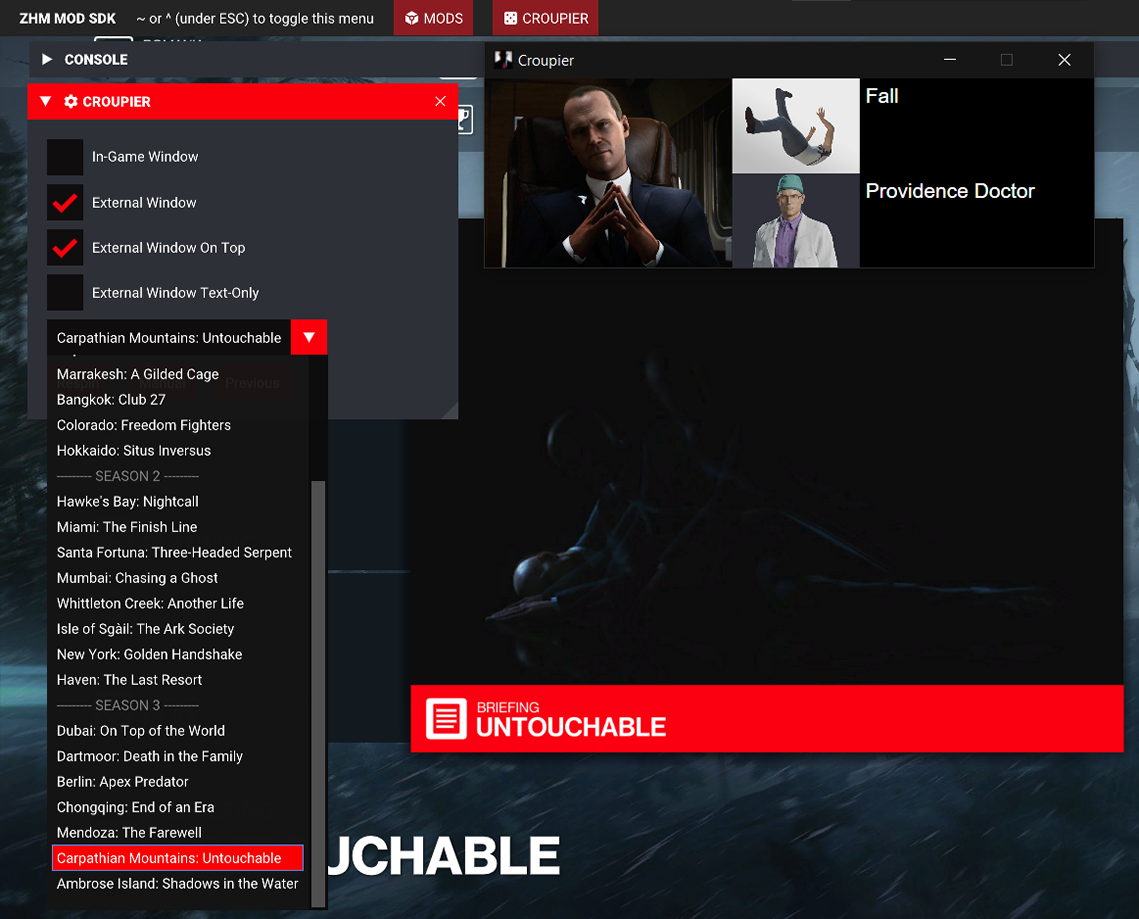Select Ambrose Island: Shadows in the Water
Image resolution: width=1139 pixels, height=919 pixels.
point(177,883)
